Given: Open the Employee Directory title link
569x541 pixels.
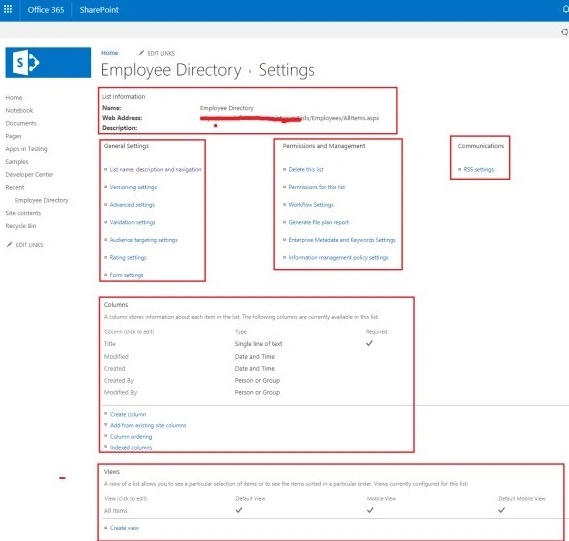Looking at the screenshot, I should (x=171, y=70).
